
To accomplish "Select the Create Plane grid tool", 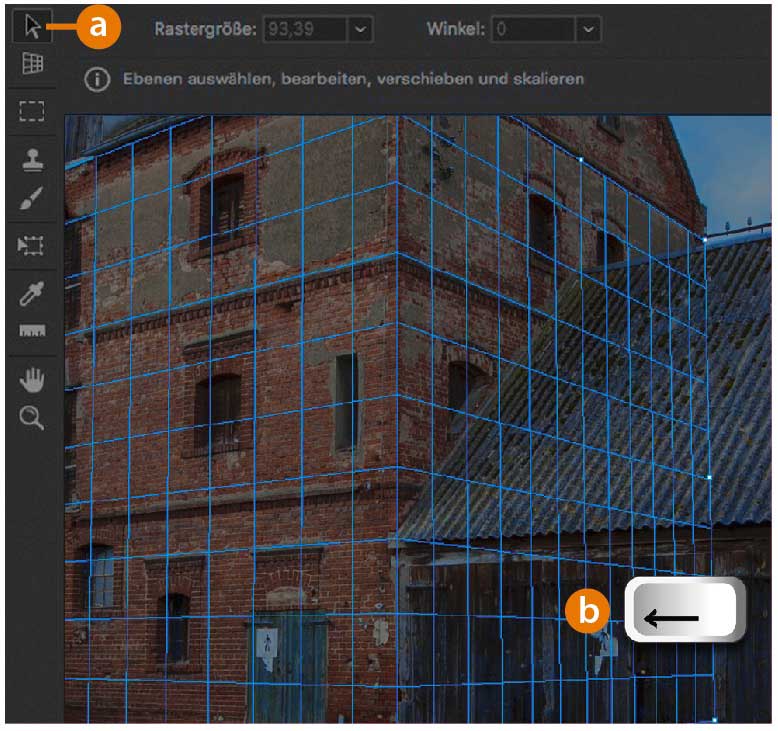I will [32, 64].
